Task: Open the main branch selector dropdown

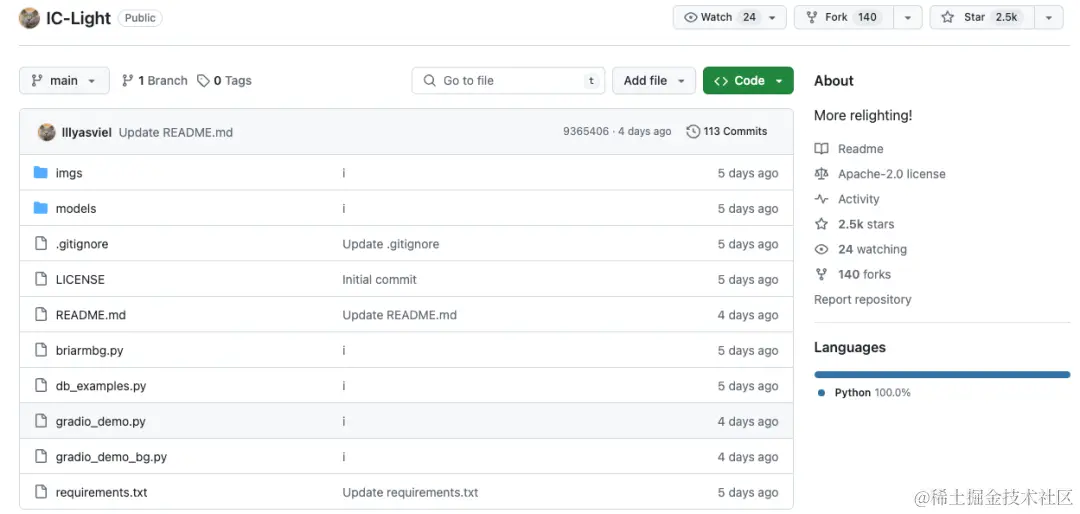Action: pyautogui.click(x=64, y=81)
